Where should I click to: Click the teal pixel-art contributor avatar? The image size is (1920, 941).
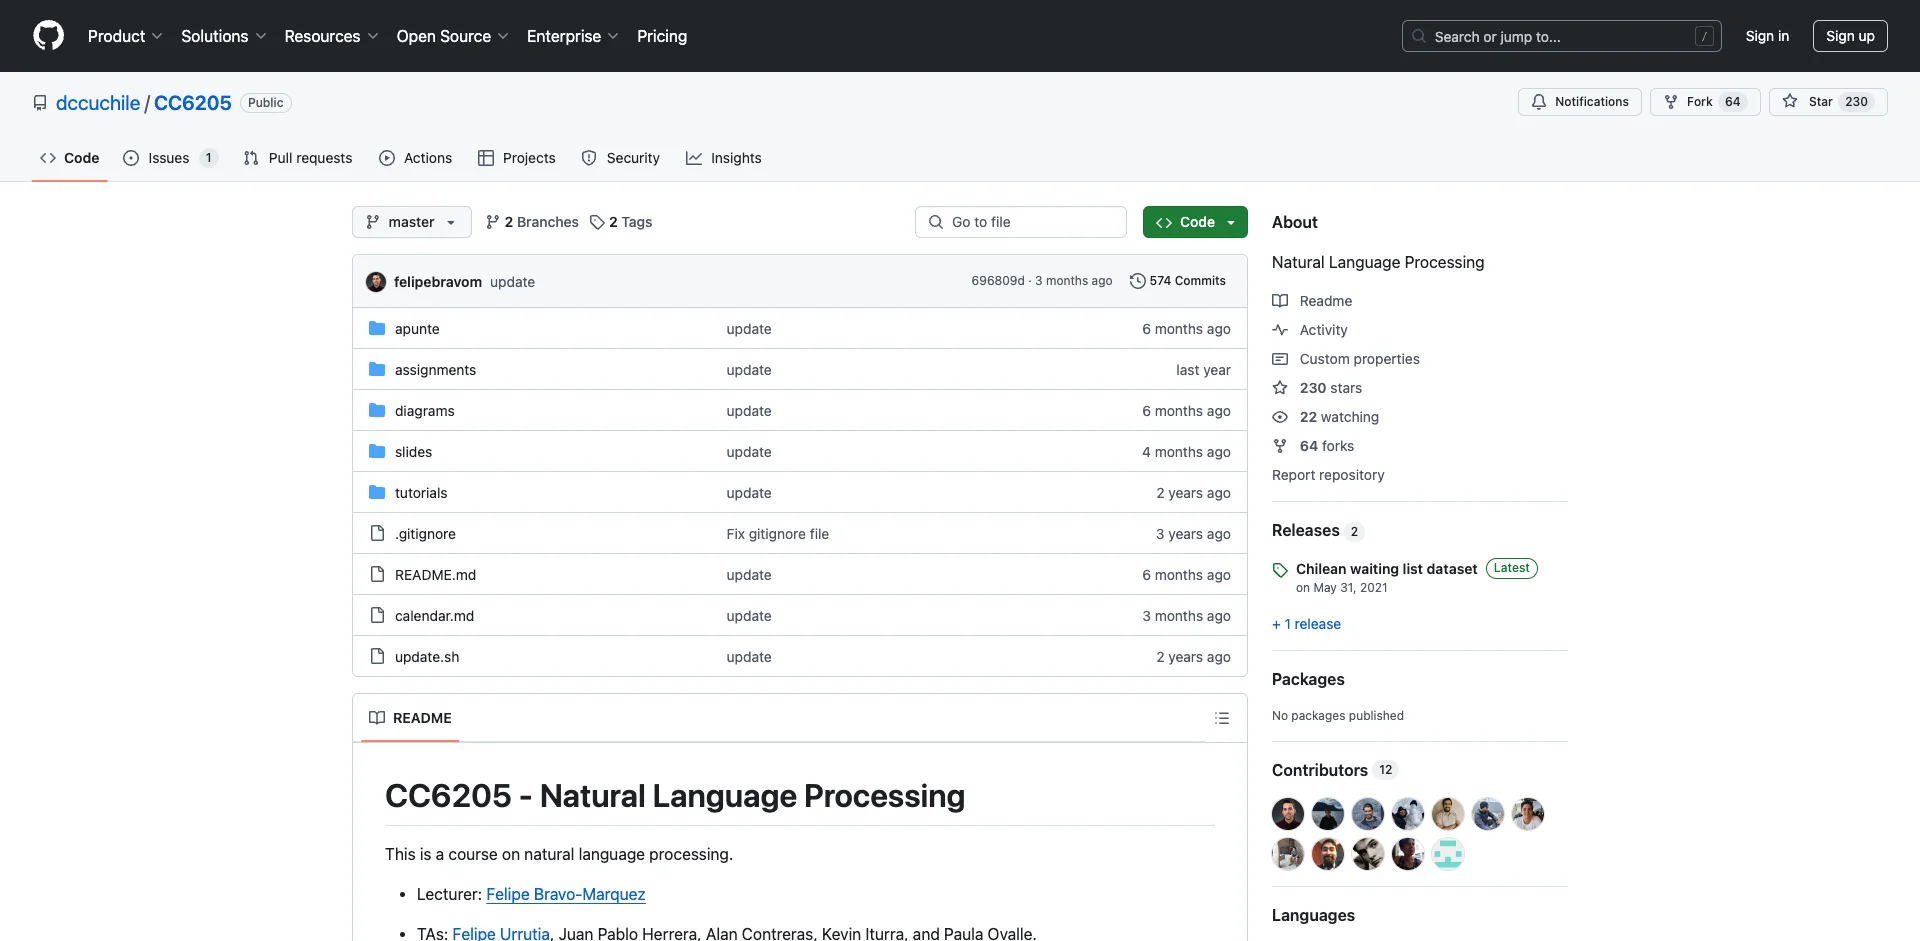point(1448,854)
